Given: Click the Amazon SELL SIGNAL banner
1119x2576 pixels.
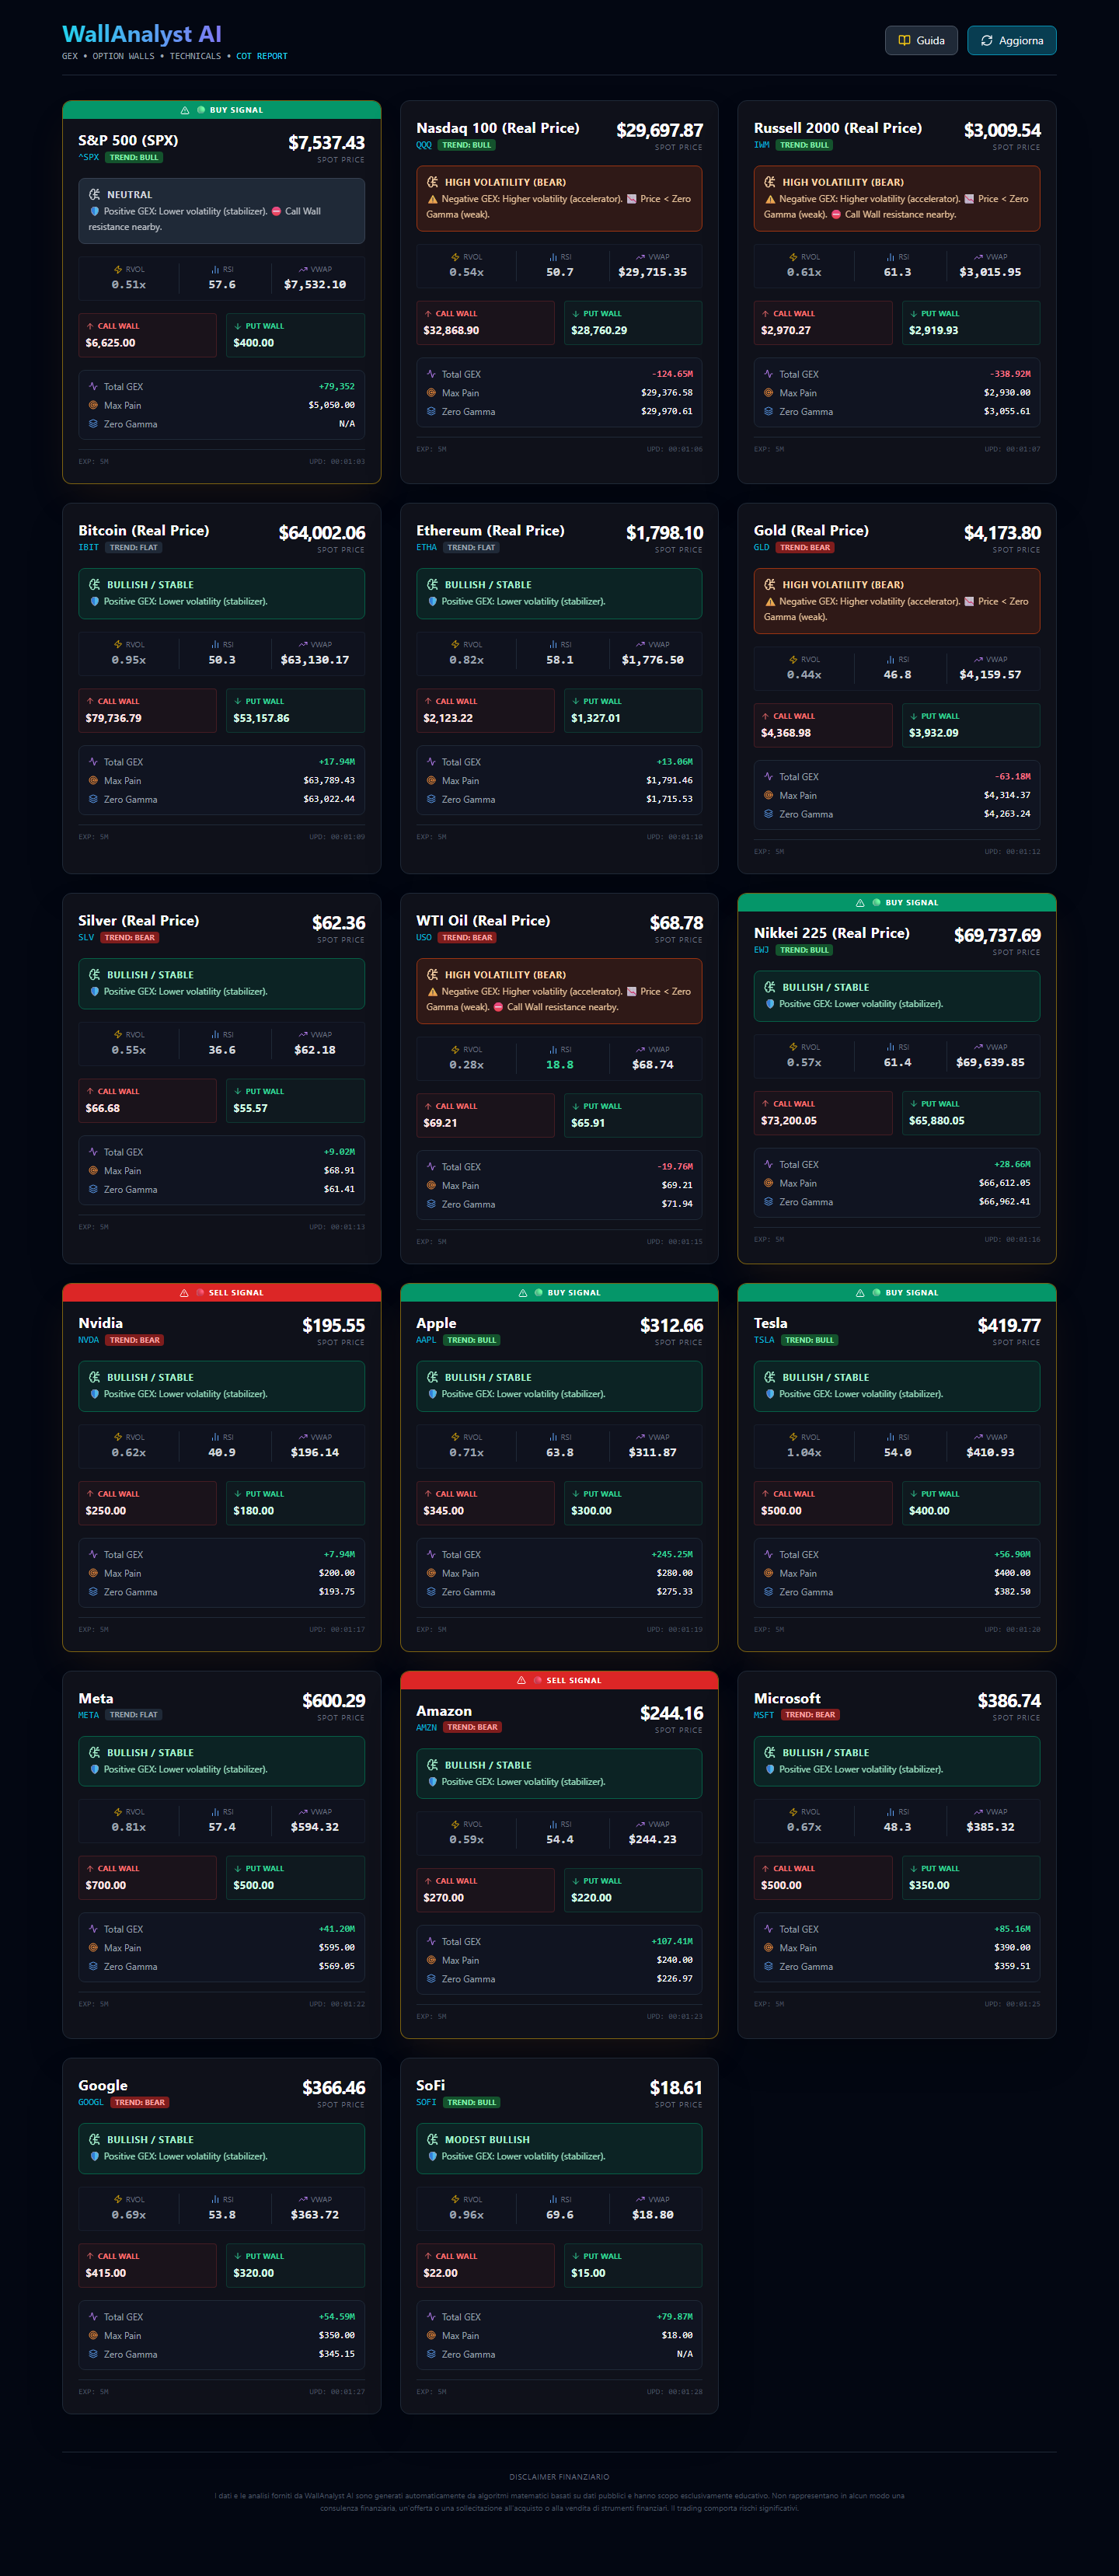Looking at the screenshot, I should coord(559,1680).
